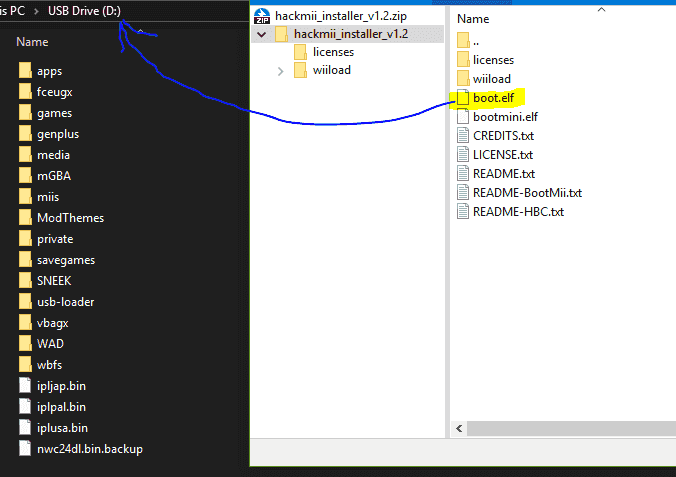Select the README.txt file icon
This screenshot has height=477, width=676.
pyautogui.click(x=463, y=173)
